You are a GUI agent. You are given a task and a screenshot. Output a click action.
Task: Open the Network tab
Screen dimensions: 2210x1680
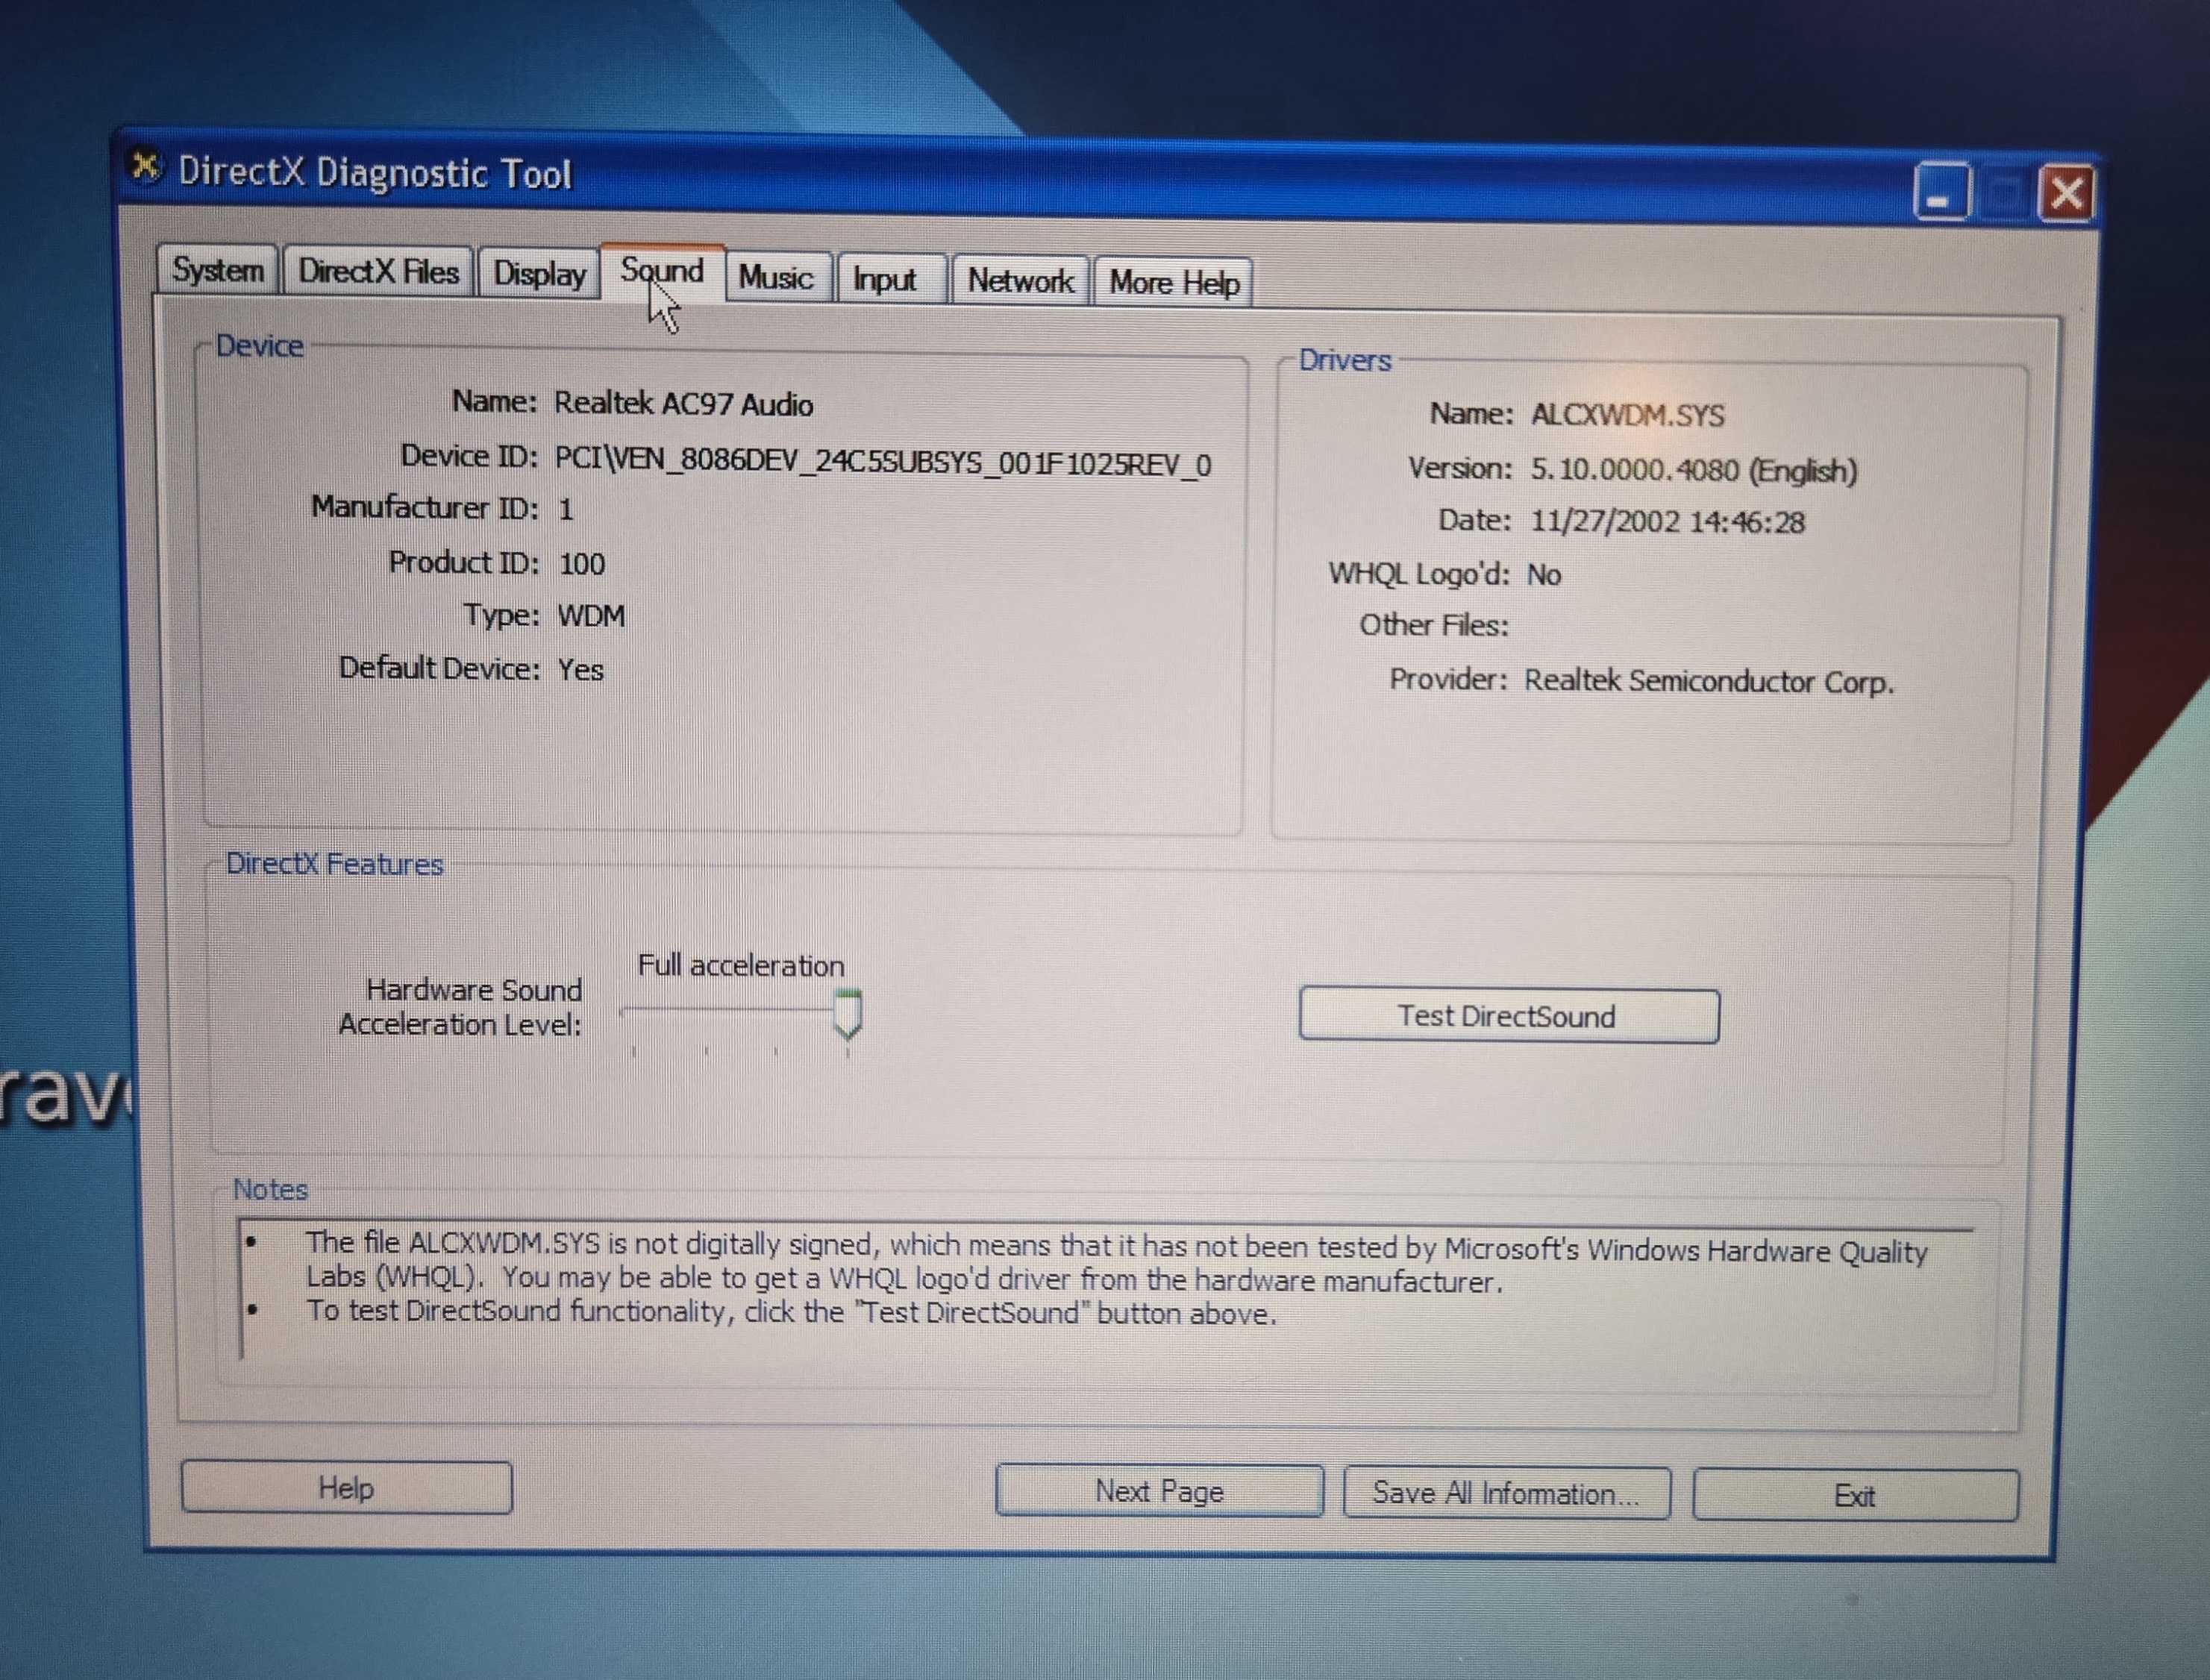1020,281
